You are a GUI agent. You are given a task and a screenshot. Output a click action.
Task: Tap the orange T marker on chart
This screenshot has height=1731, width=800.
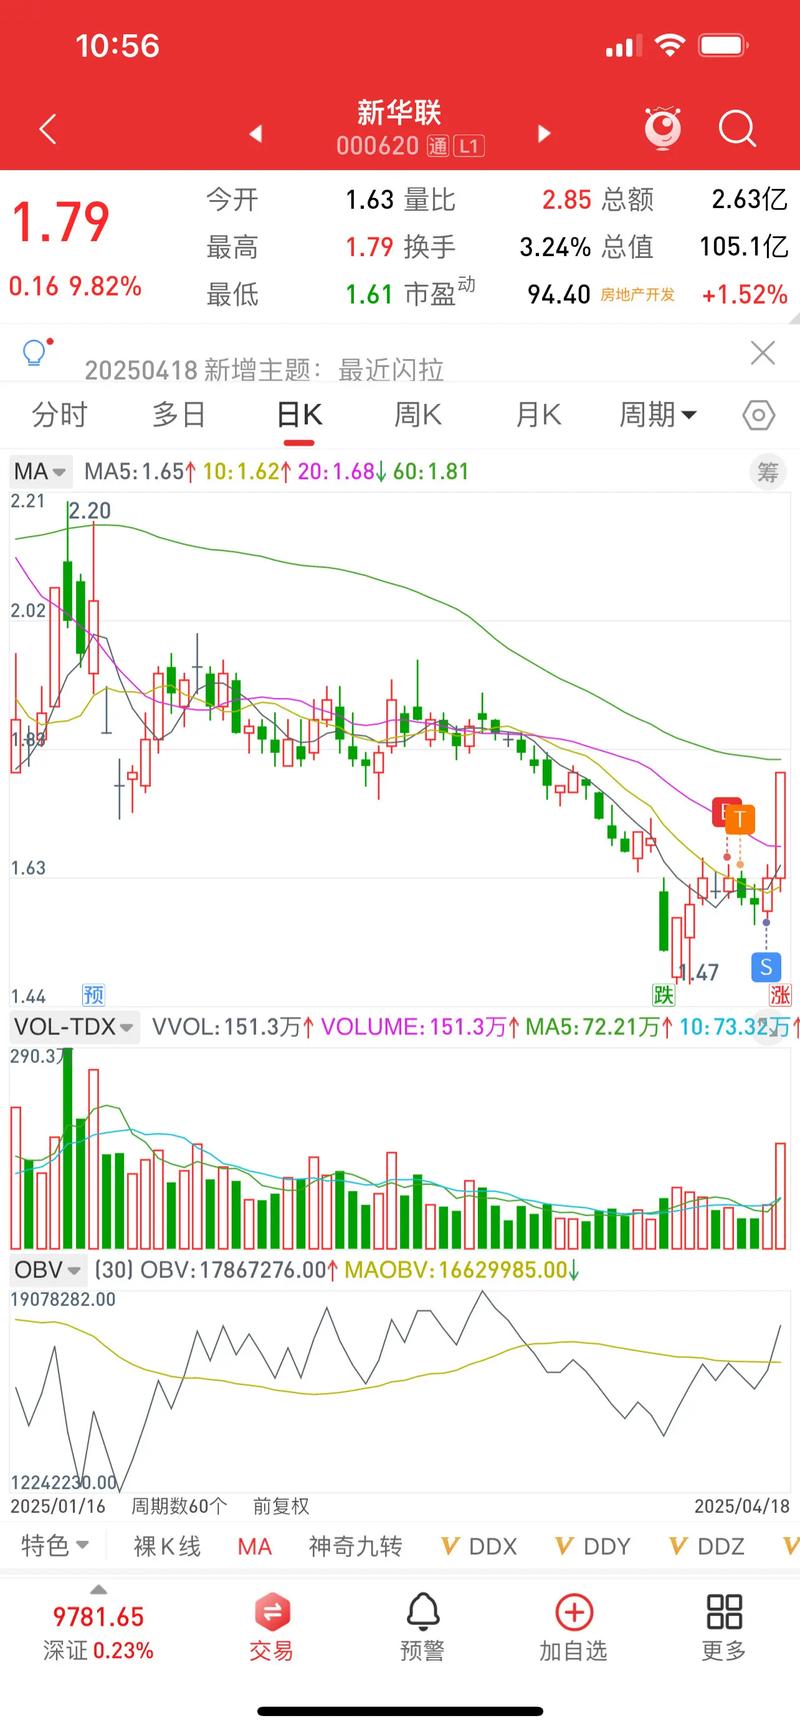(739, 820)
